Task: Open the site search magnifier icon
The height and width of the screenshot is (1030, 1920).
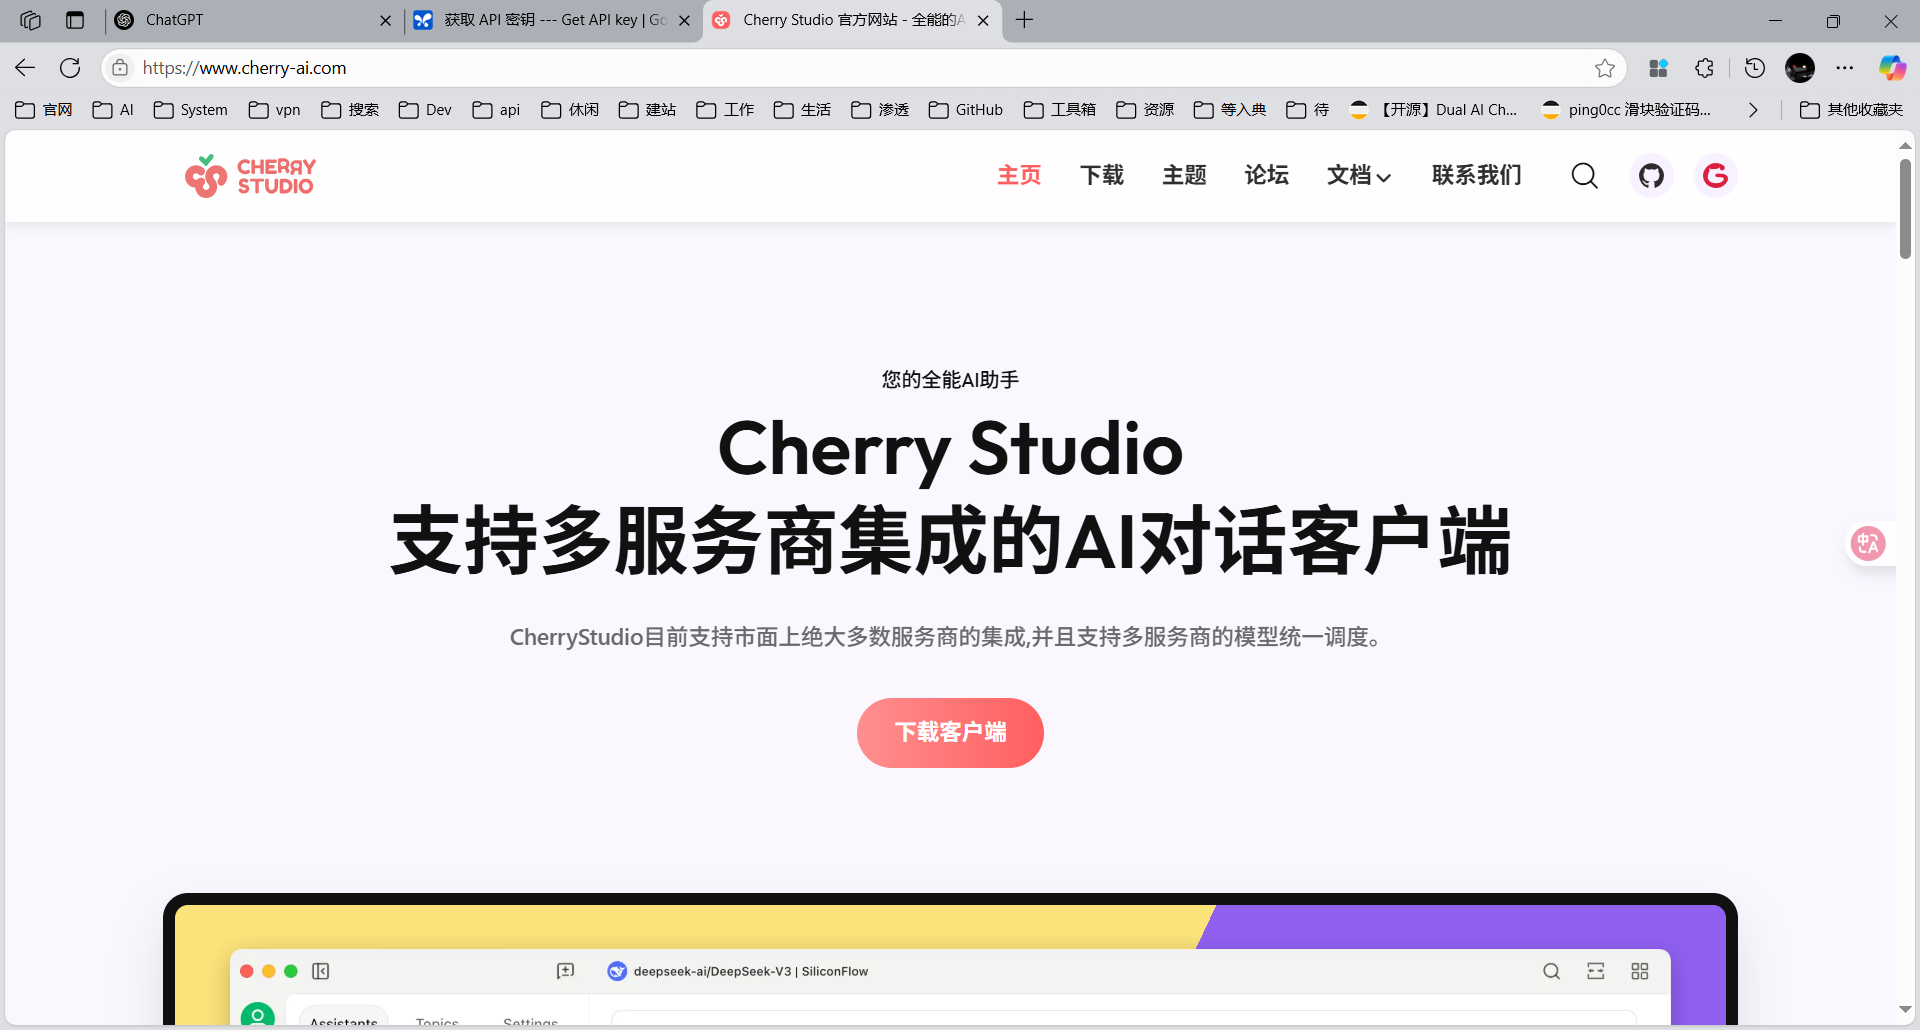Action: pyautogui.click(x=1584, y=176)
